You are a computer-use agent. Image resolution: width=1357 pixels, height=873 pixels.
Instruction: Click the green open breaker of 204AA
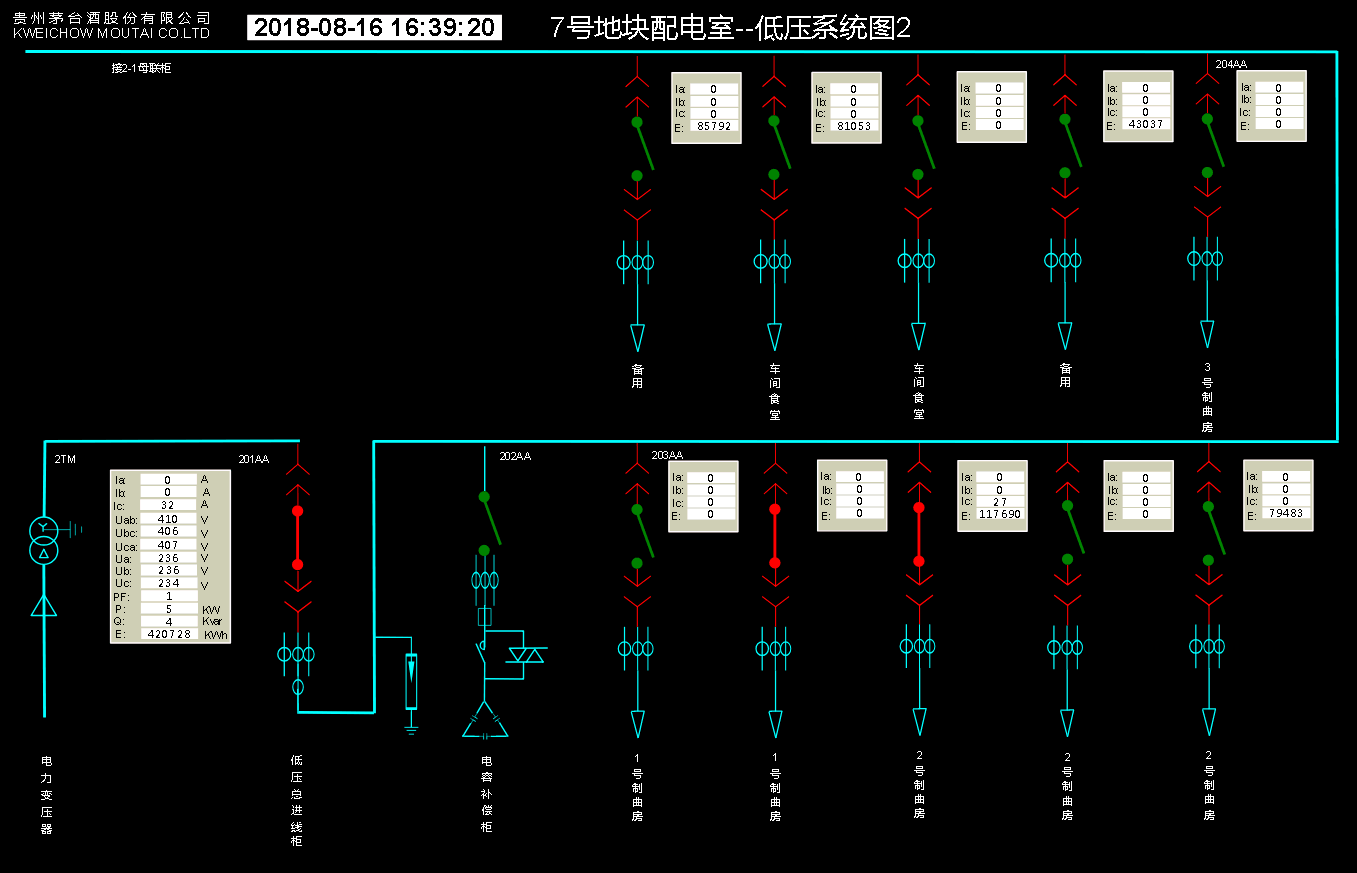pos(1212,146)
